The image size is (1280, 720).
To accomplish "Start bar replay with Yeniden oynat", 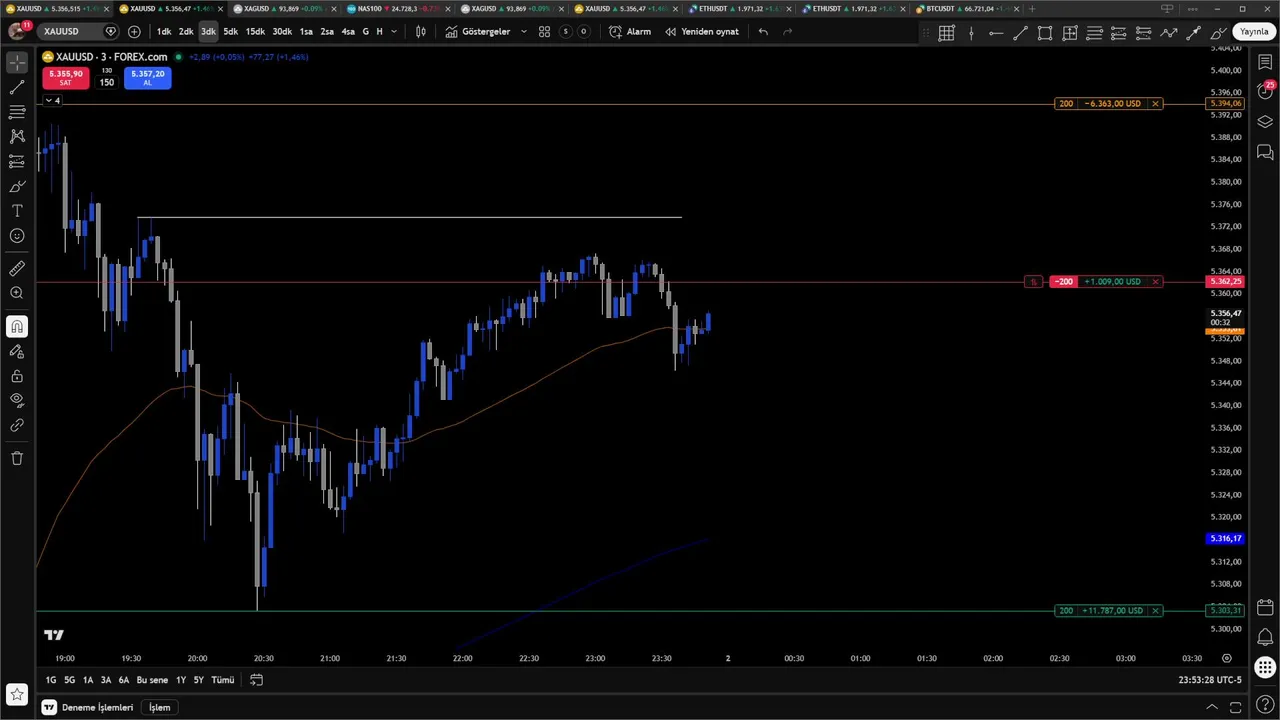I will click(x=702, y=32).
